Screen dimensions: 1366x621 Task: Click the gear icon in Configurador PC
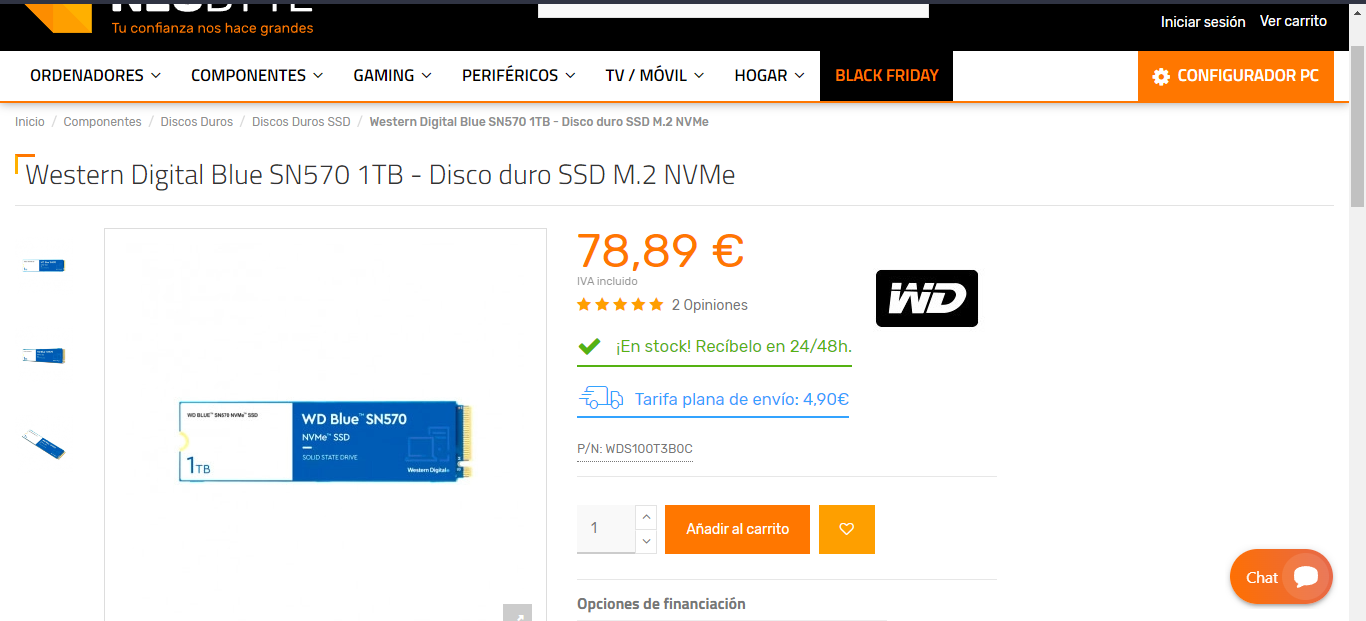[x=1161, y=76]
